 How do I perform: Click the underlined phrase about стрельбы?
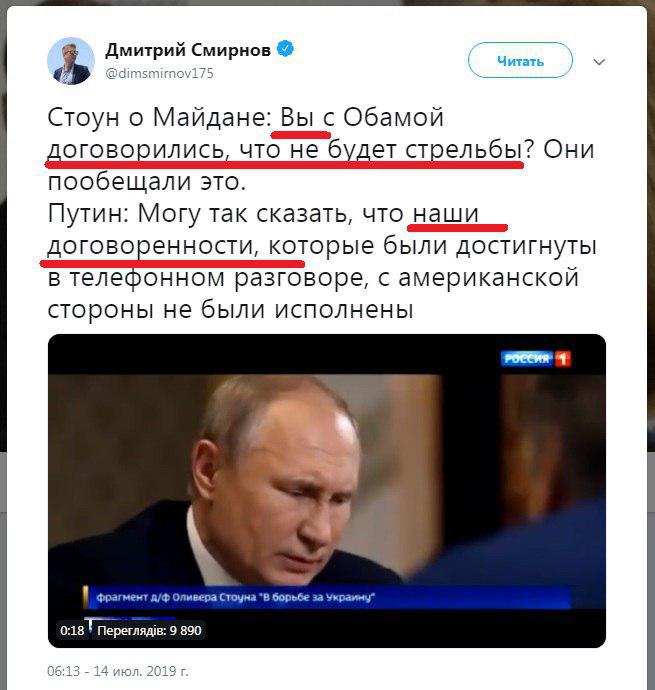pyautogui.click(x=284, y=150)
